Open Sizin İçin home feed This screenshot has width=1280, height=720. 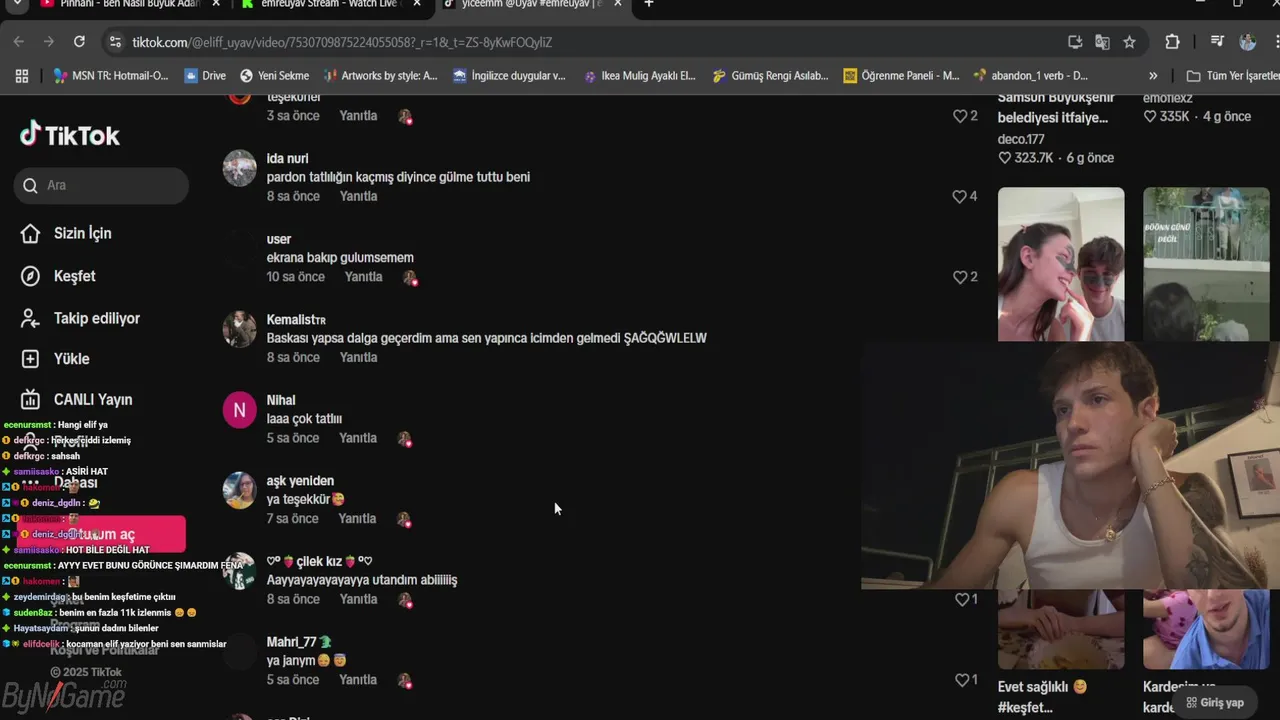(x=66, y=233)
